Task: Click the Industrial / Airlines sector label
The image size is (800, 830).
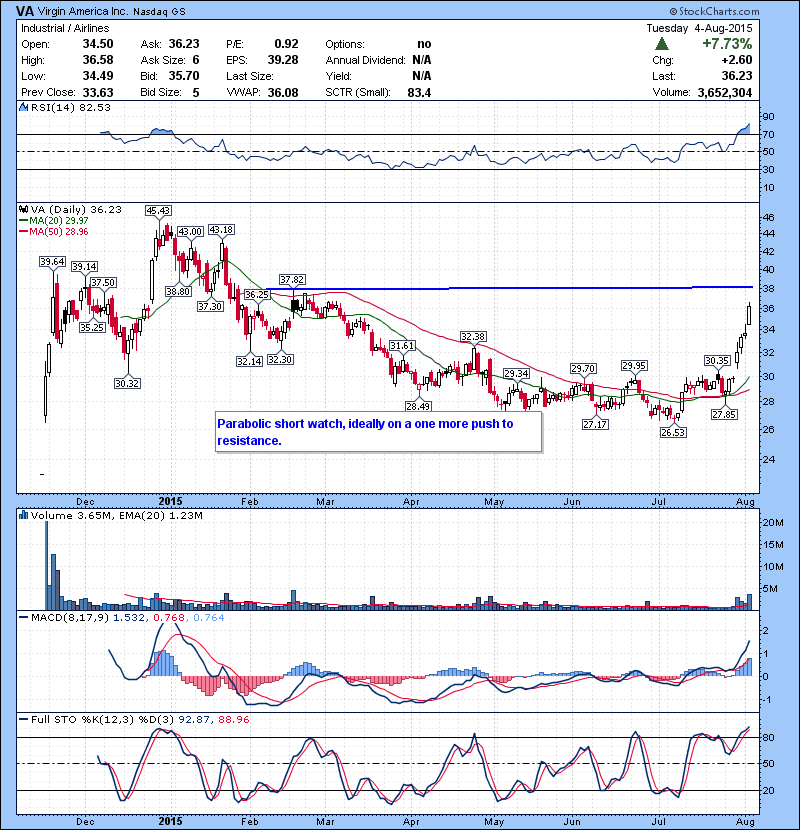Action: point(65,28)
